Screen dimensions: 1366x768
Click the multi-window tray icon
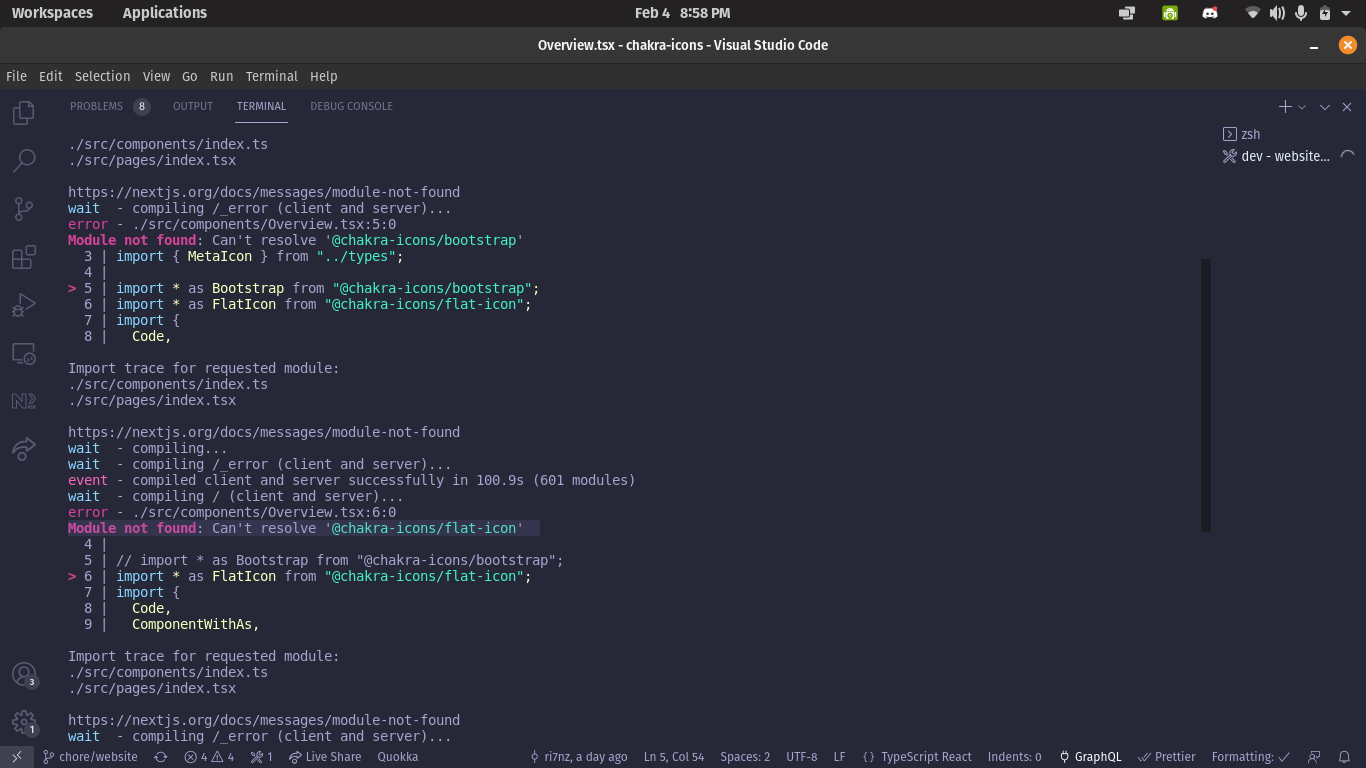tap(1127, 13)
